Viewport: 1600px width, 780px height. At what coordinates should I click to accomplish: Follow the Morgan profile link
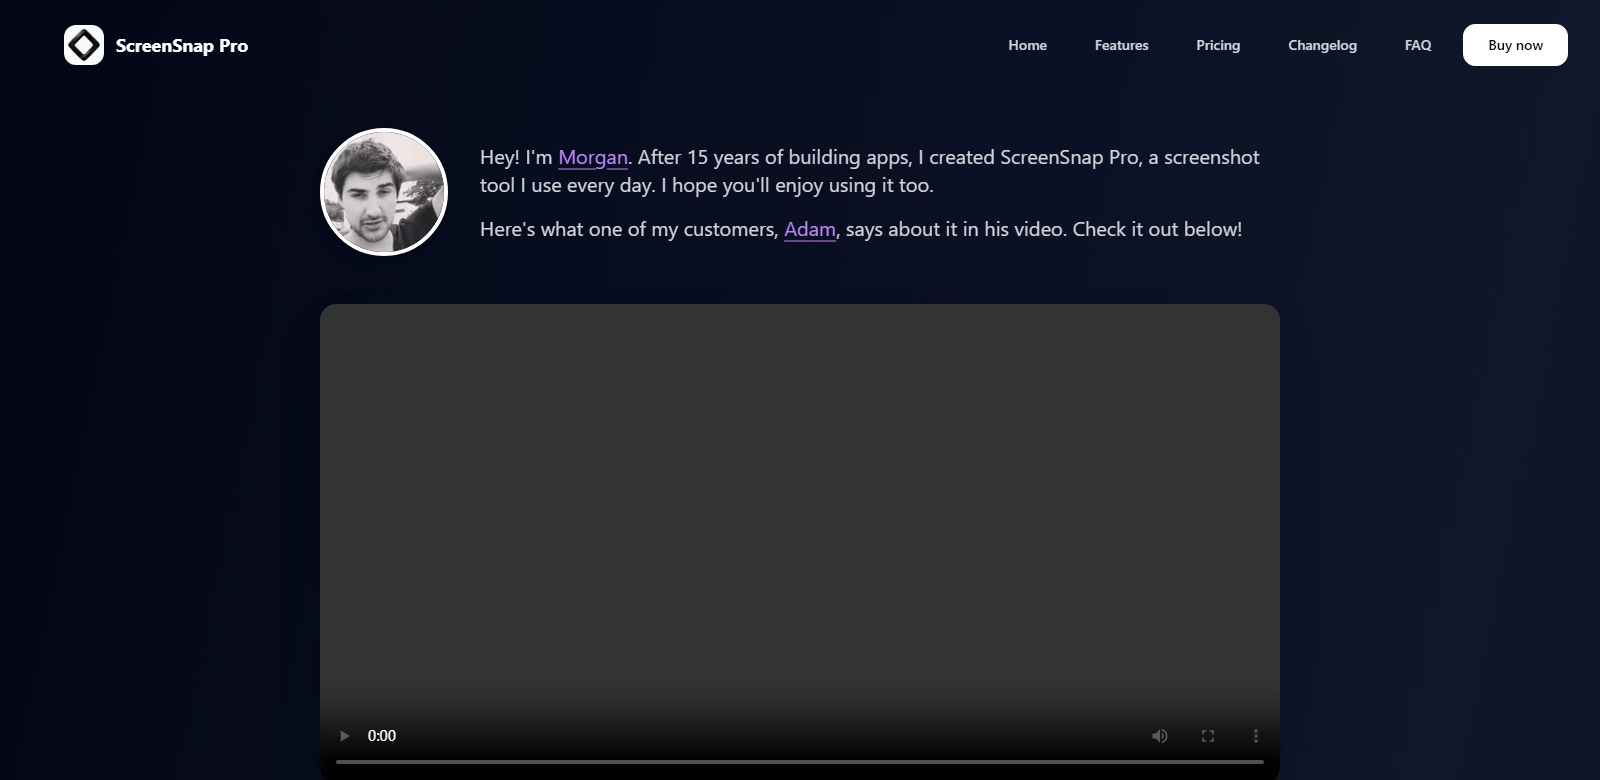pos(593,157)
